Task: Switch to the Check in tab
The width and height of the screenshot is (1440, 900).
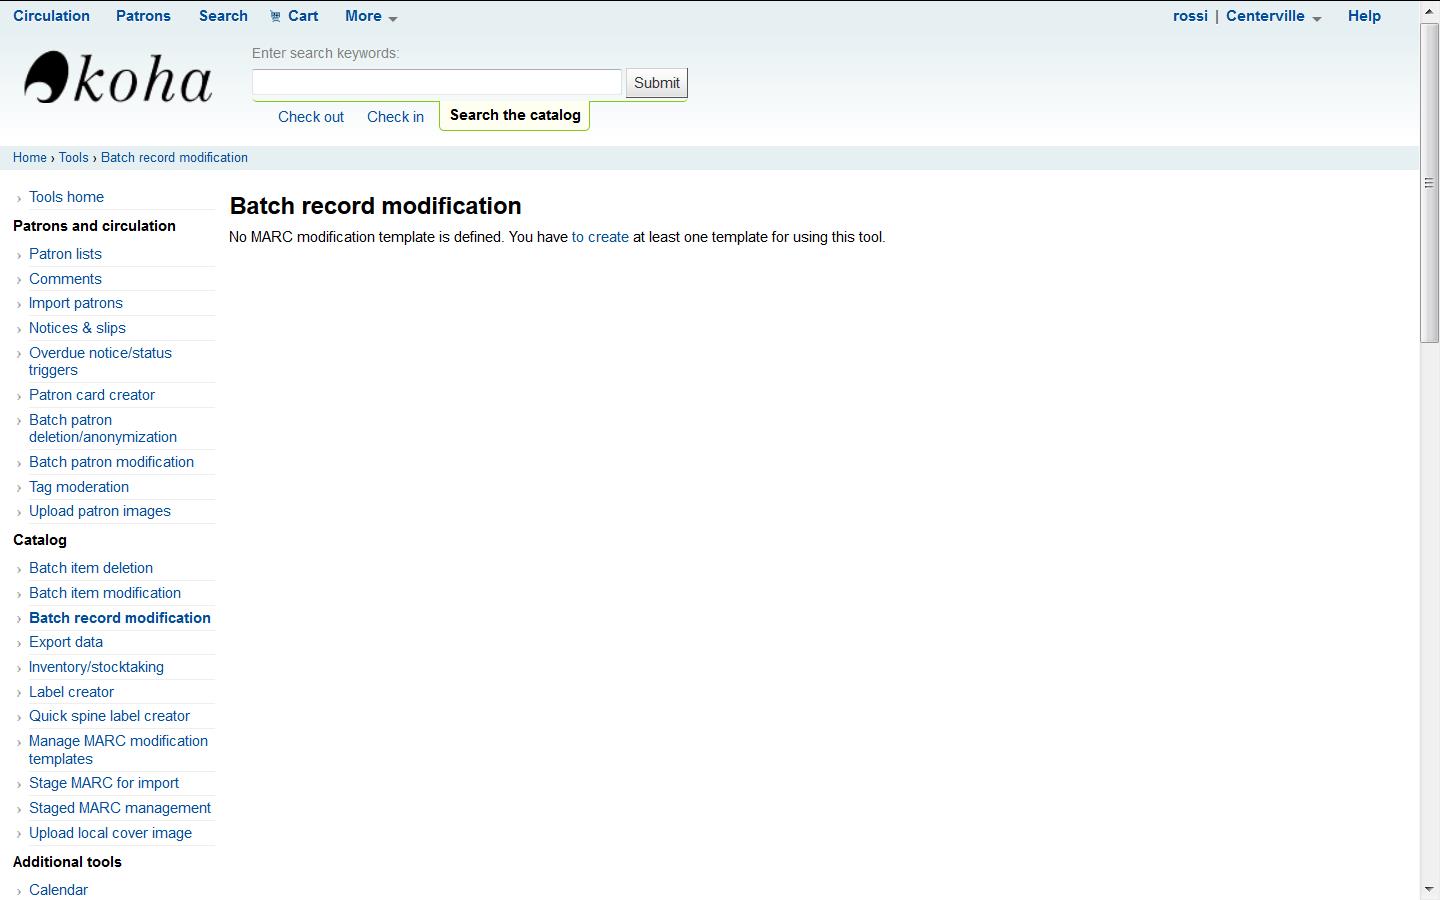Action: [395, 117]
